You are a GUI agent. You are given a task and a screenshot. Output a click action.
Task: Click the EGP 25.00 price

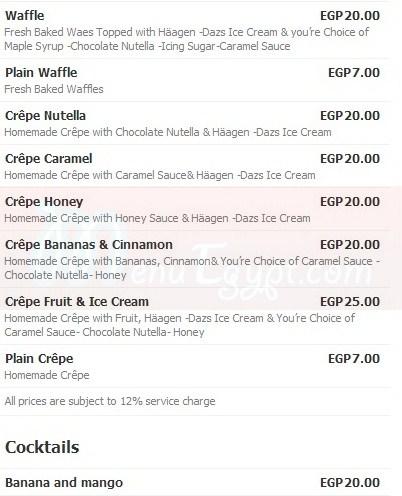pyautogui.click(x=350, y=302)
